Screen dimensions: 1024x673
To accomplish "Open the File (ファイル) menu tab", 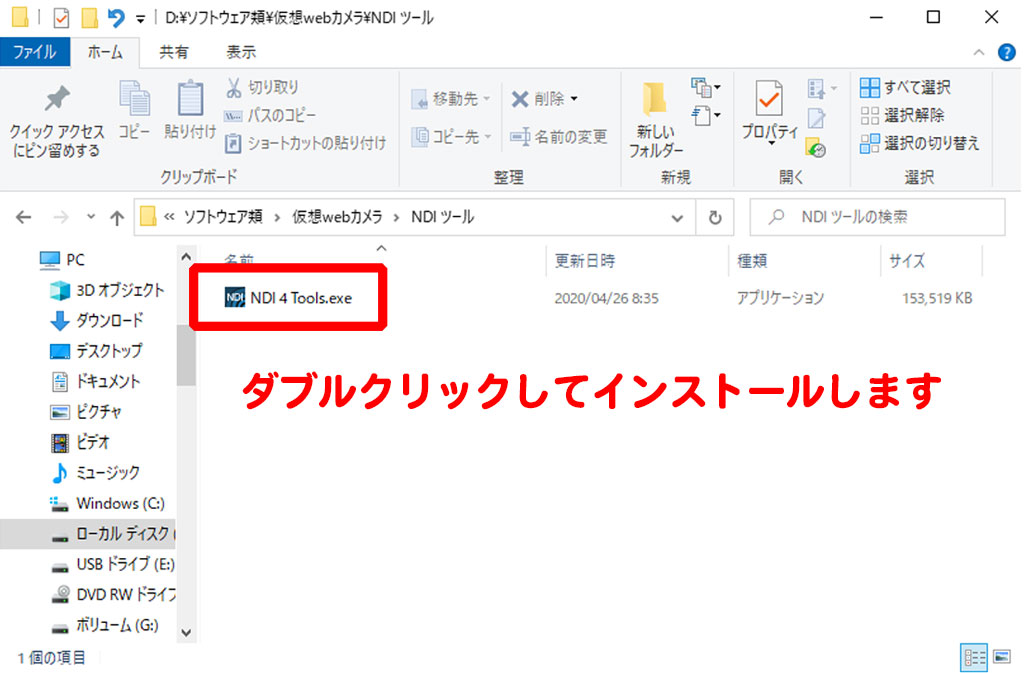I will (x=34, y=52).
